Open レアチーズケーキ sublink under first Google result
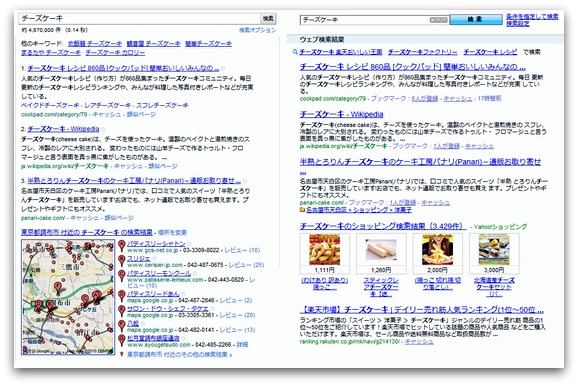This screenshot has height=386, width=578. tap(108, 105)
